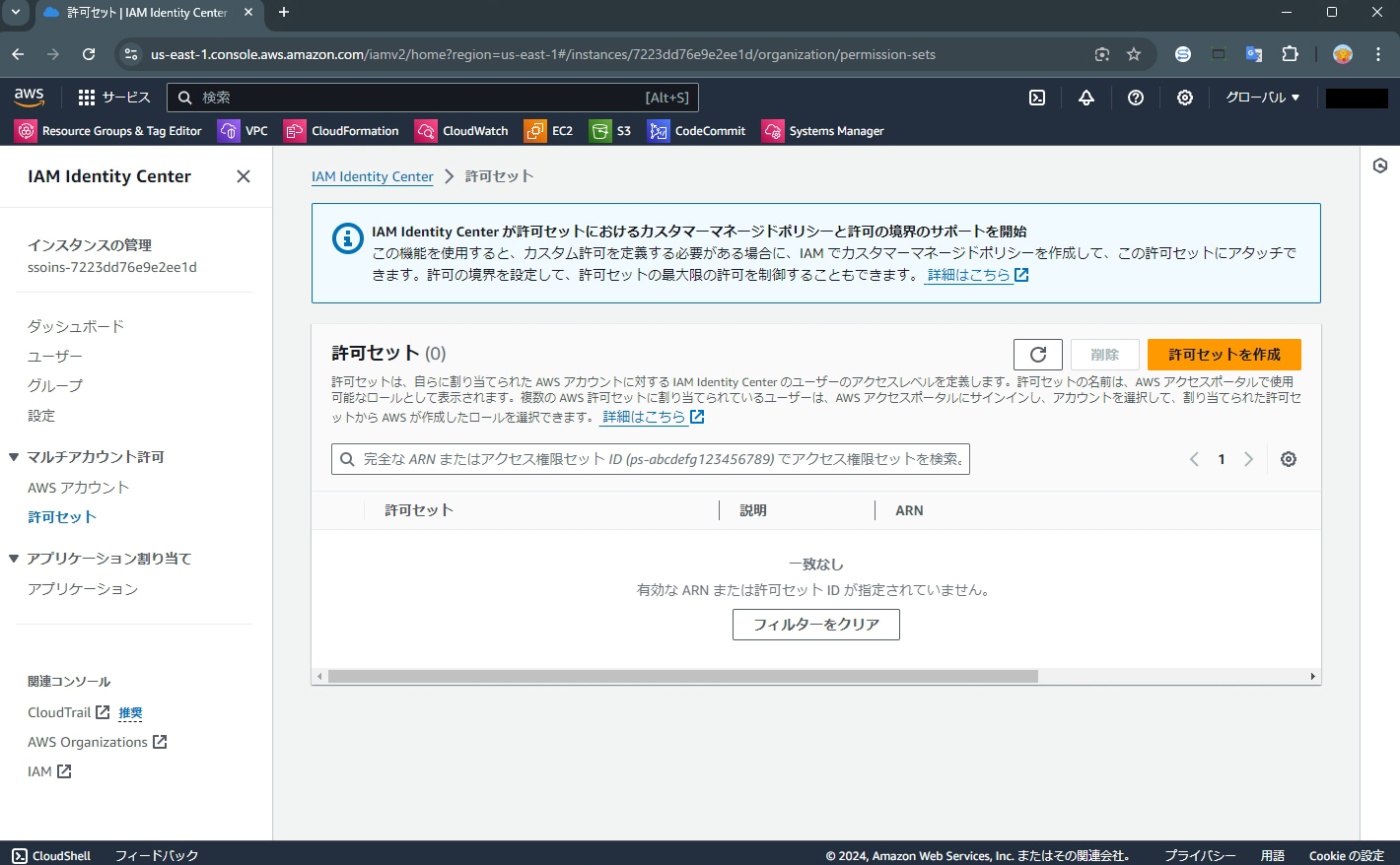Click the 推奨 badge next to CloudTrail

[x=131, y=713]
